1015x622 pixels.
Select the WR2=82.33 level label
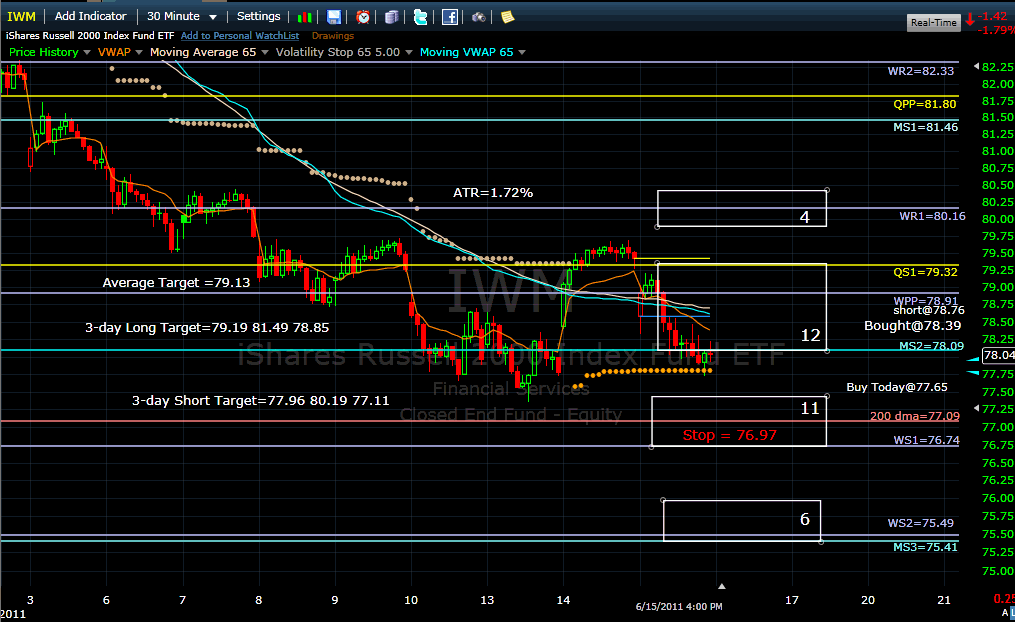pos(920,71)
